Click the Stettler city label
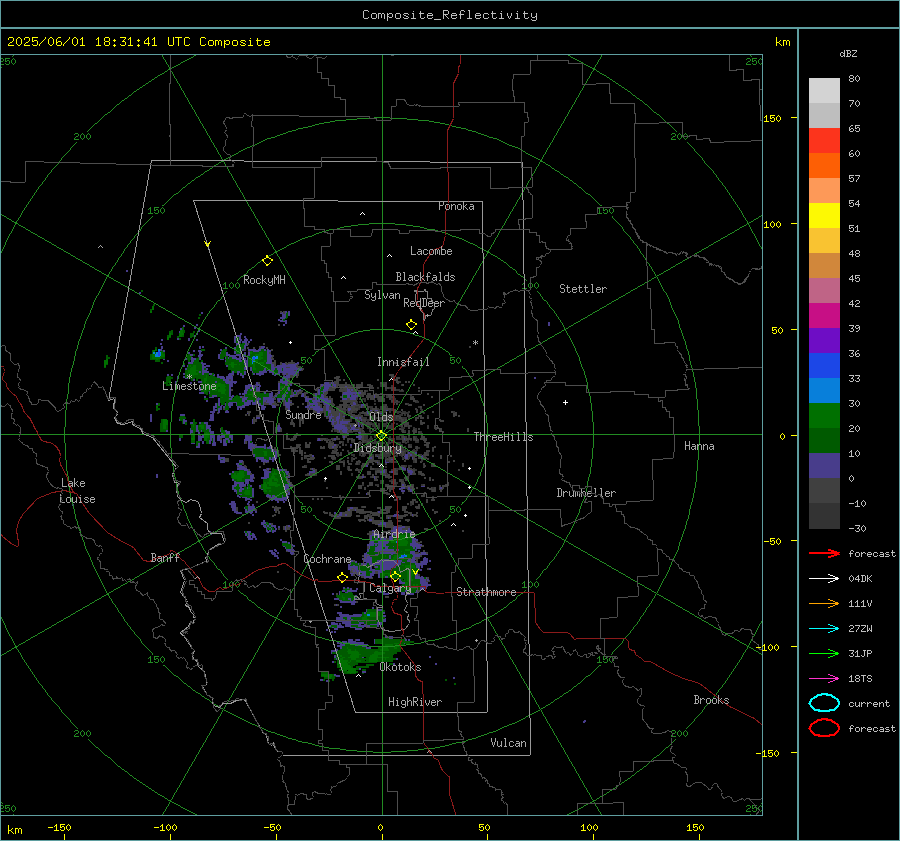The width and height of the screenshot is (900, 841). 583,289
